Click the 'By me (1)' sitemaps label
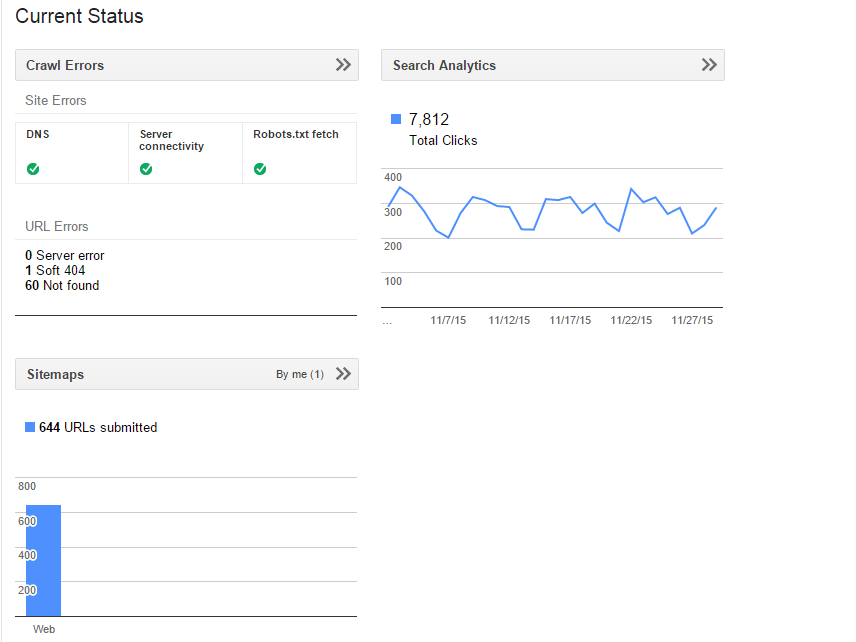Screen dimensions: 856x642 tap(299, 374)
